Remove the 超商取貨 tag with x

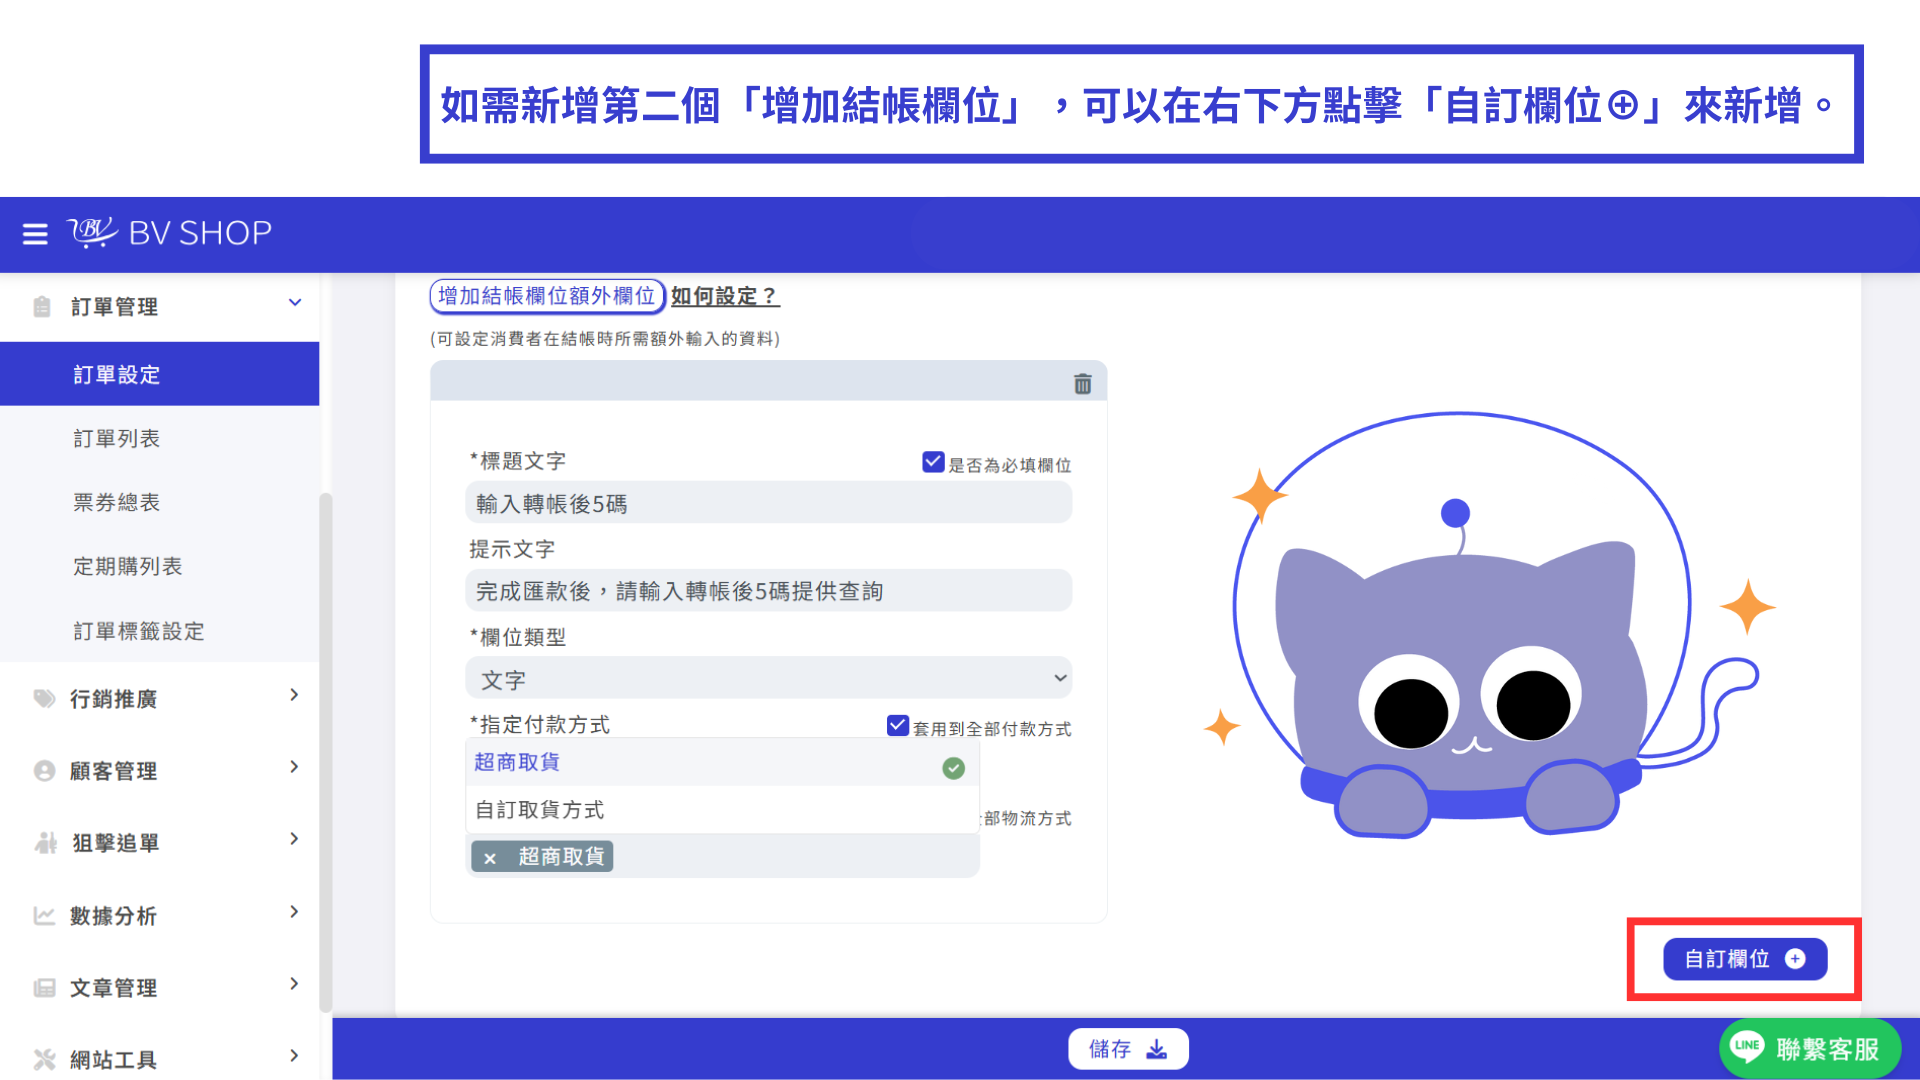click(x=490, y=858)
